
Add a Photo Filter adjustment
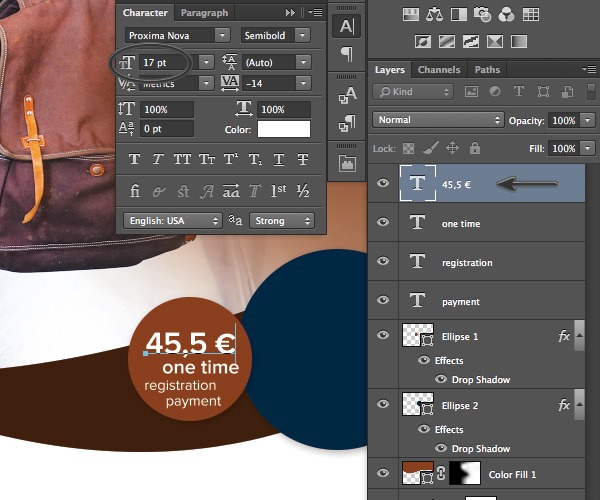click(482, 15)
